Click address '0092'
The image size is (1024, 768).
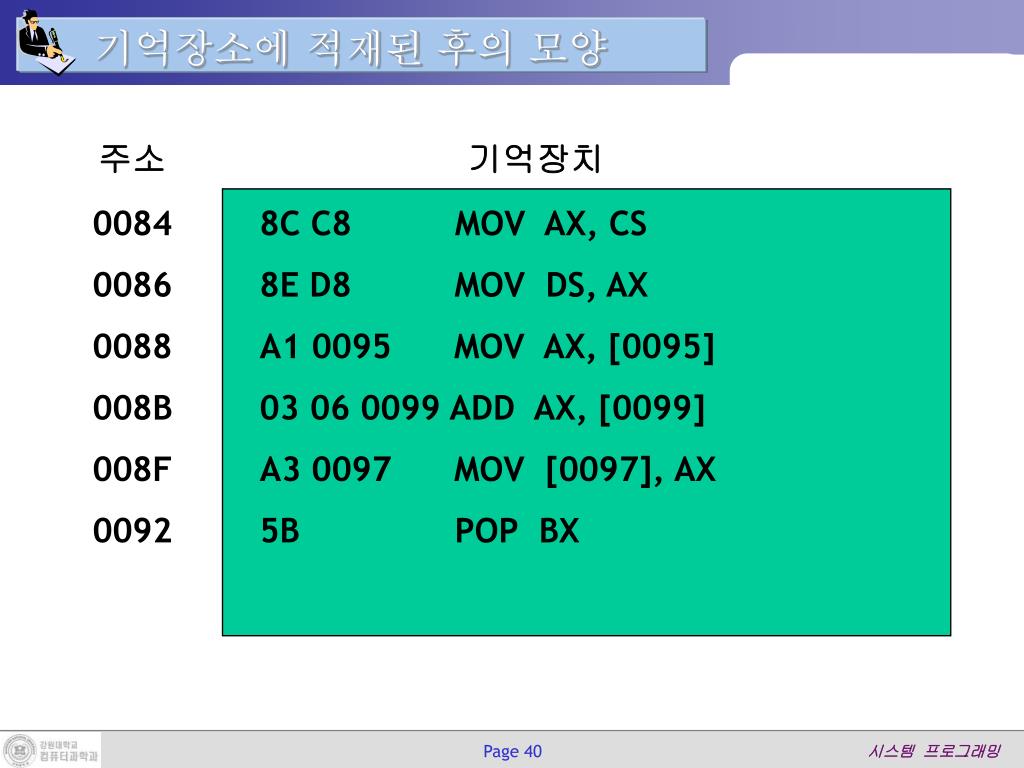132,530
